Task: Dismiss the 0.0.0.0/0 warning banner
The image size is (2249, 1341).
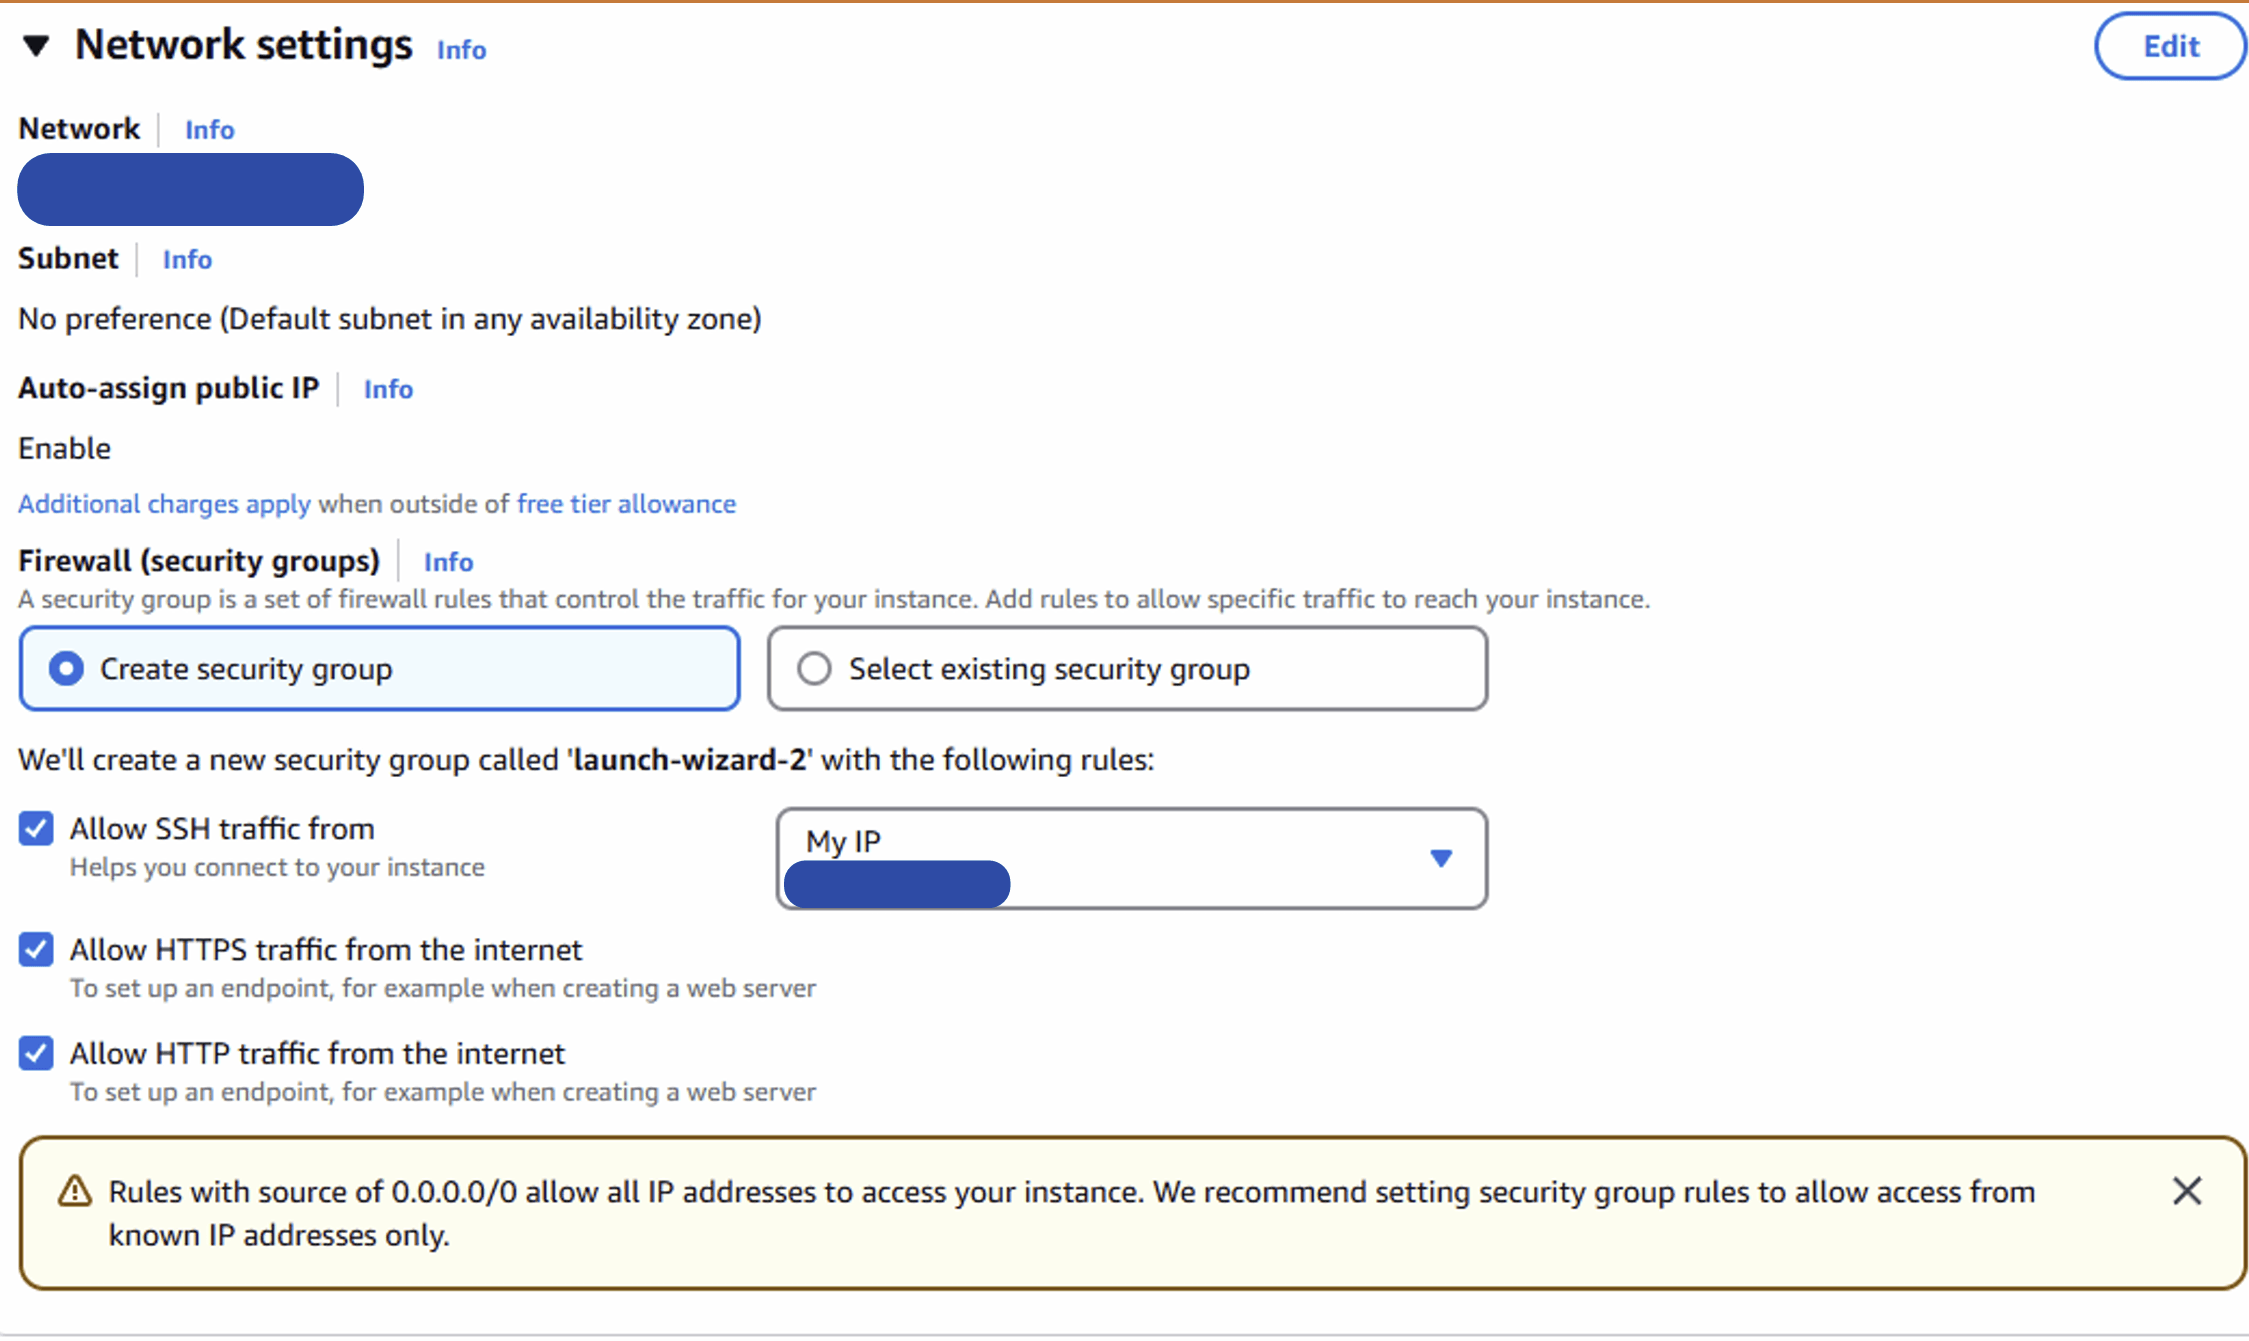Action: point(2187,1191)
